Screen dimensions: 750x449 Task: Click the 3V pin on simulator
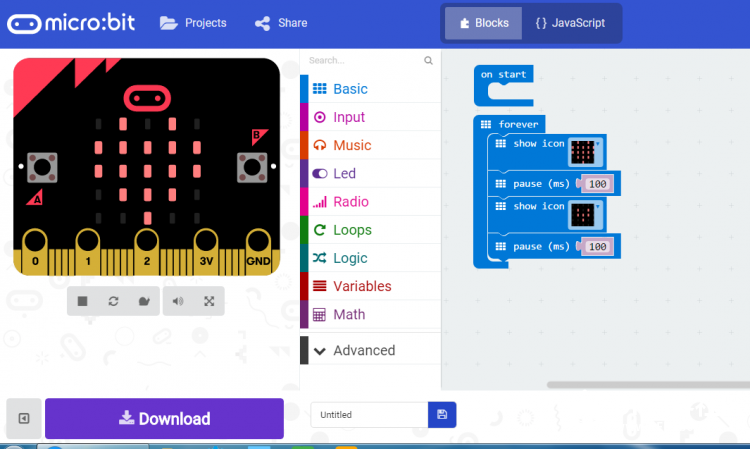coord(206,251)
